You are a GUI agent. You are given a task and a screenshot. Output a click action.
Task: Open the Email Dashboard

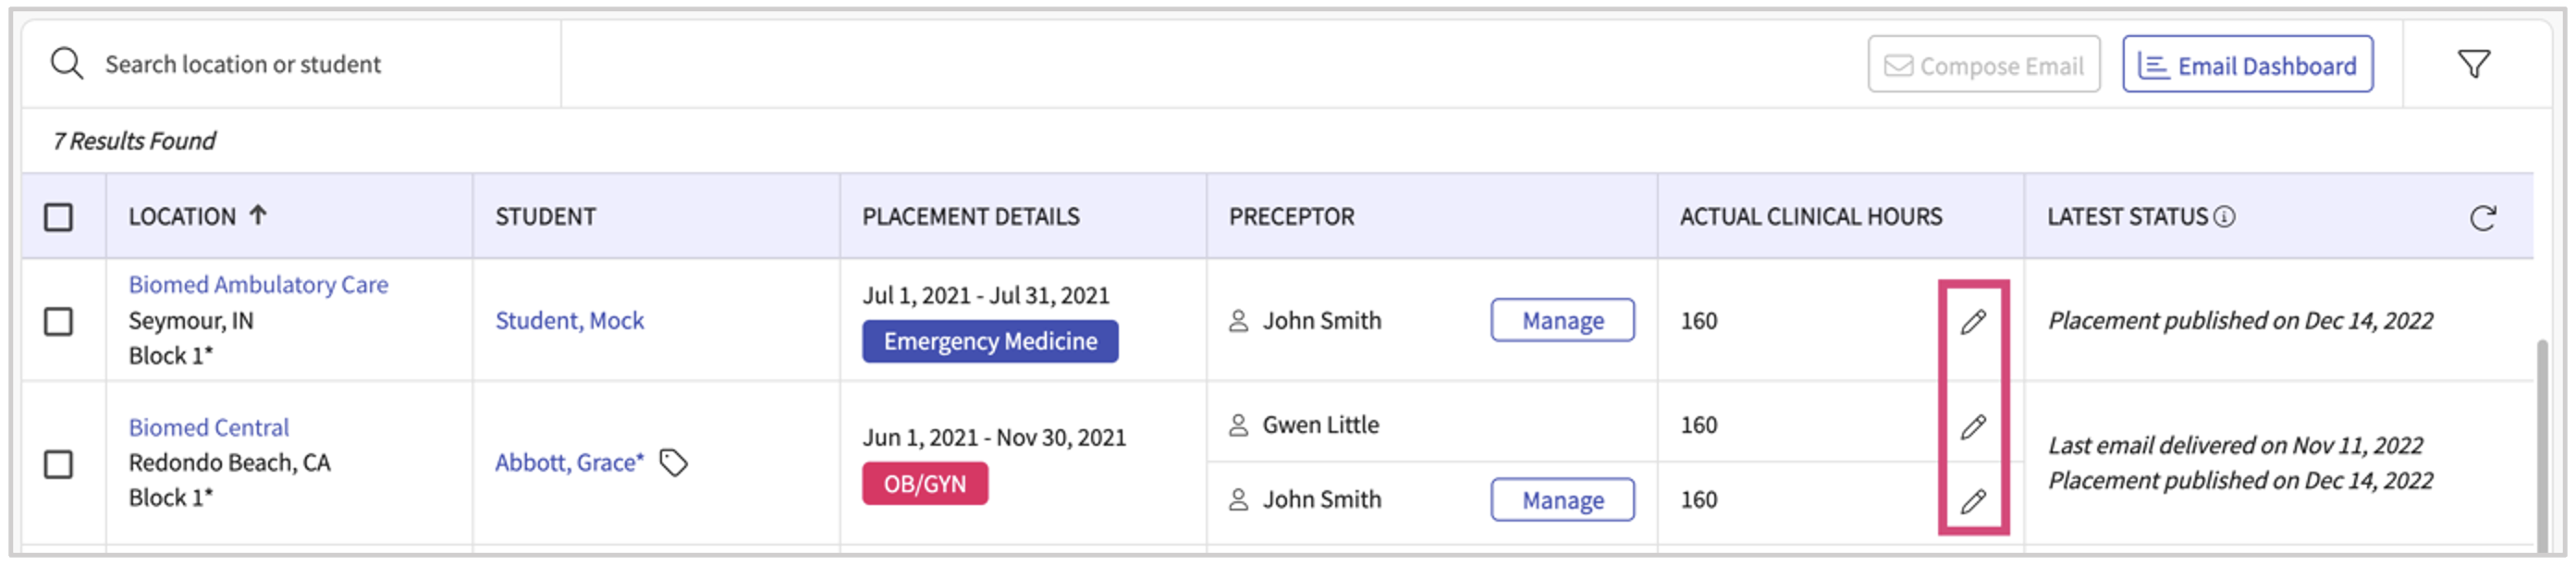[2247, 66]
